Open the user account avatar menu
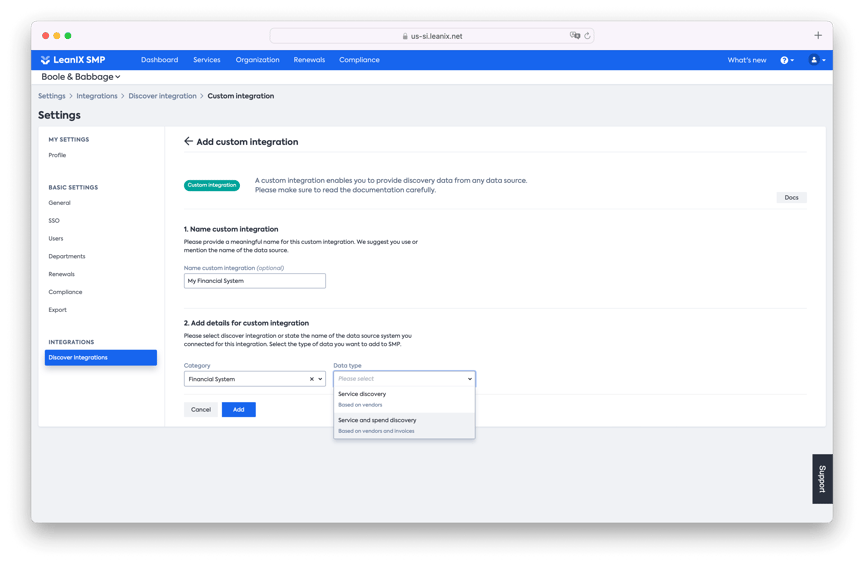 coord(816,60)
